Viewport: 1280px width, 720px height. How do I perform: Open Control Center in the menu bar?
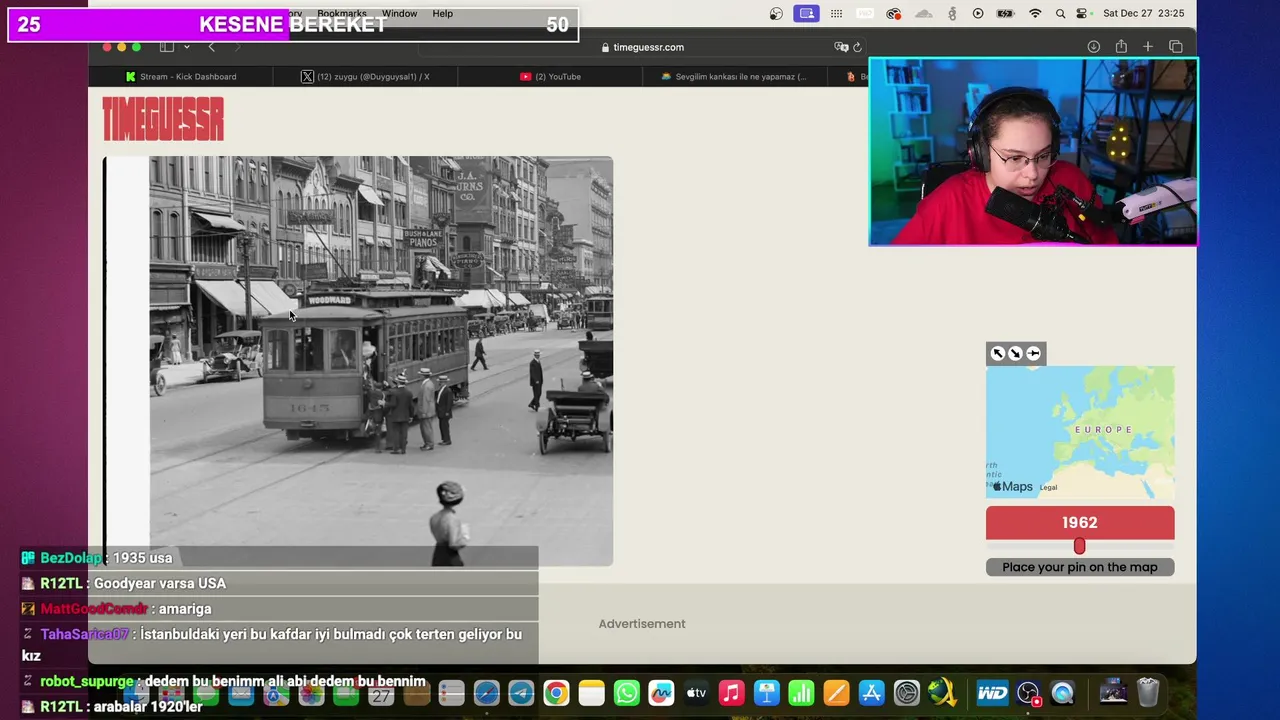(1082, 14)
